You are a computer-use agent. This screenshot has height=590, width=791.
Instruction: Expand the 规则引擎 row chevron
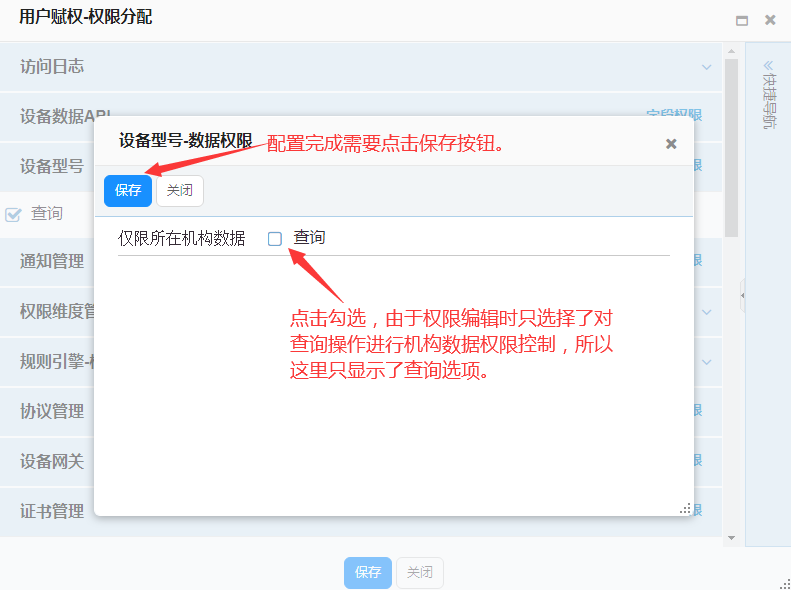tap(707, 361)
